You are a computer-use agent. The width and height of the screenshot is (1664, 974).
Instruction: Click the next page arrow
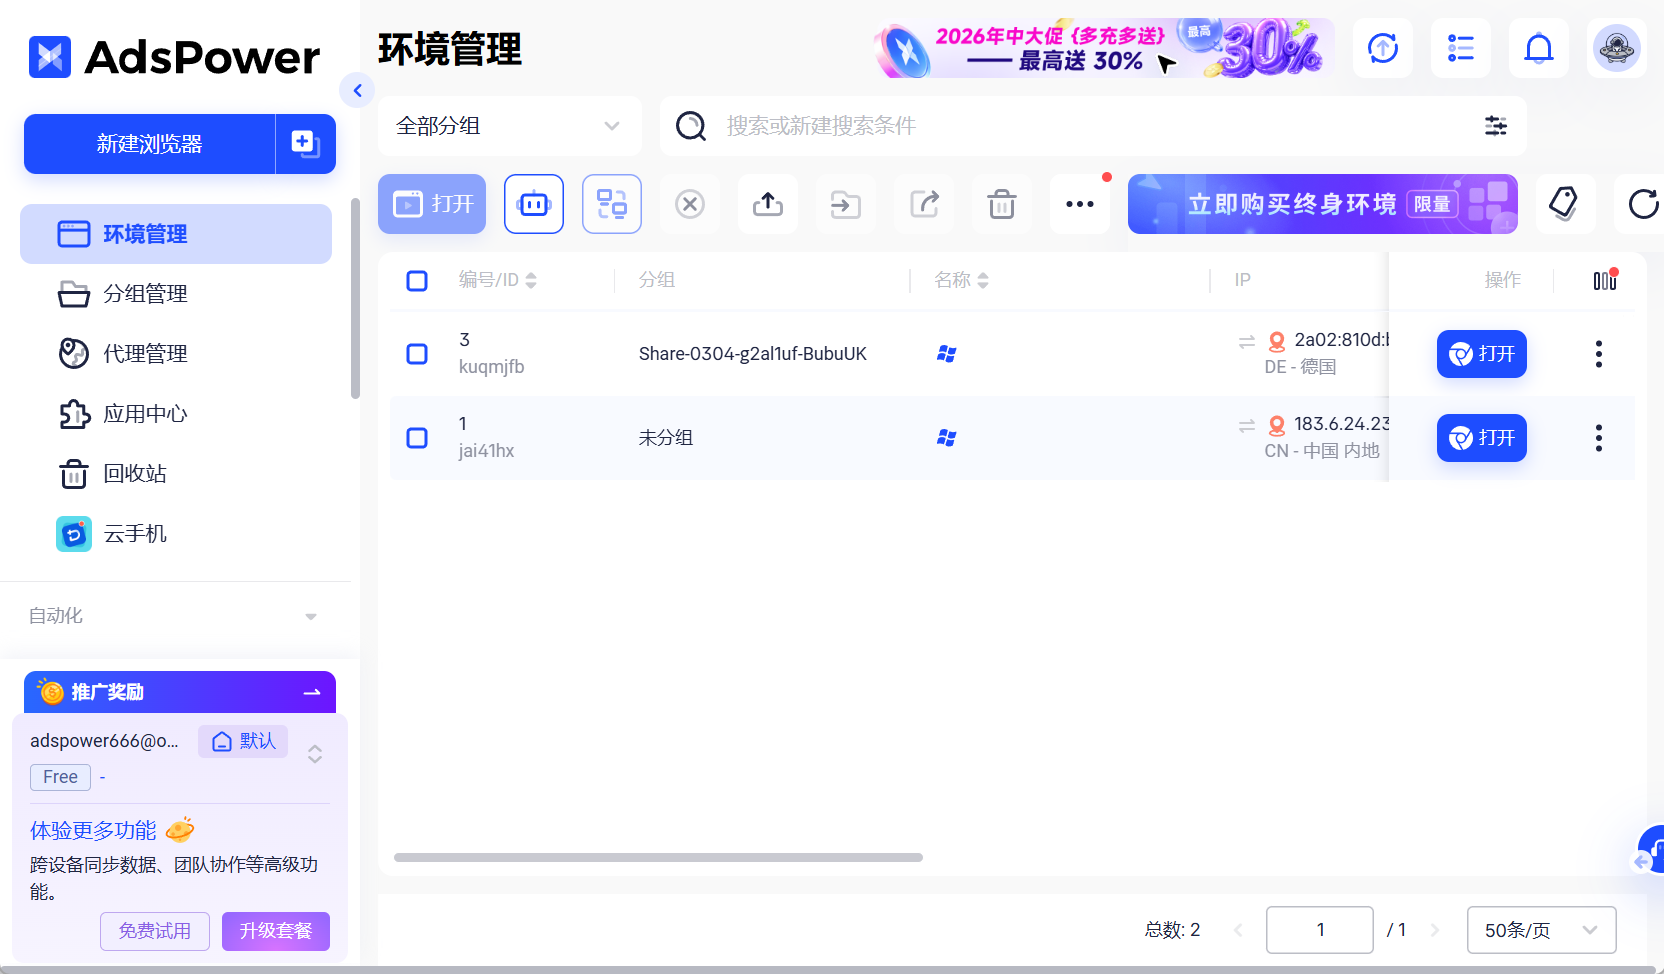[1435, 930]
